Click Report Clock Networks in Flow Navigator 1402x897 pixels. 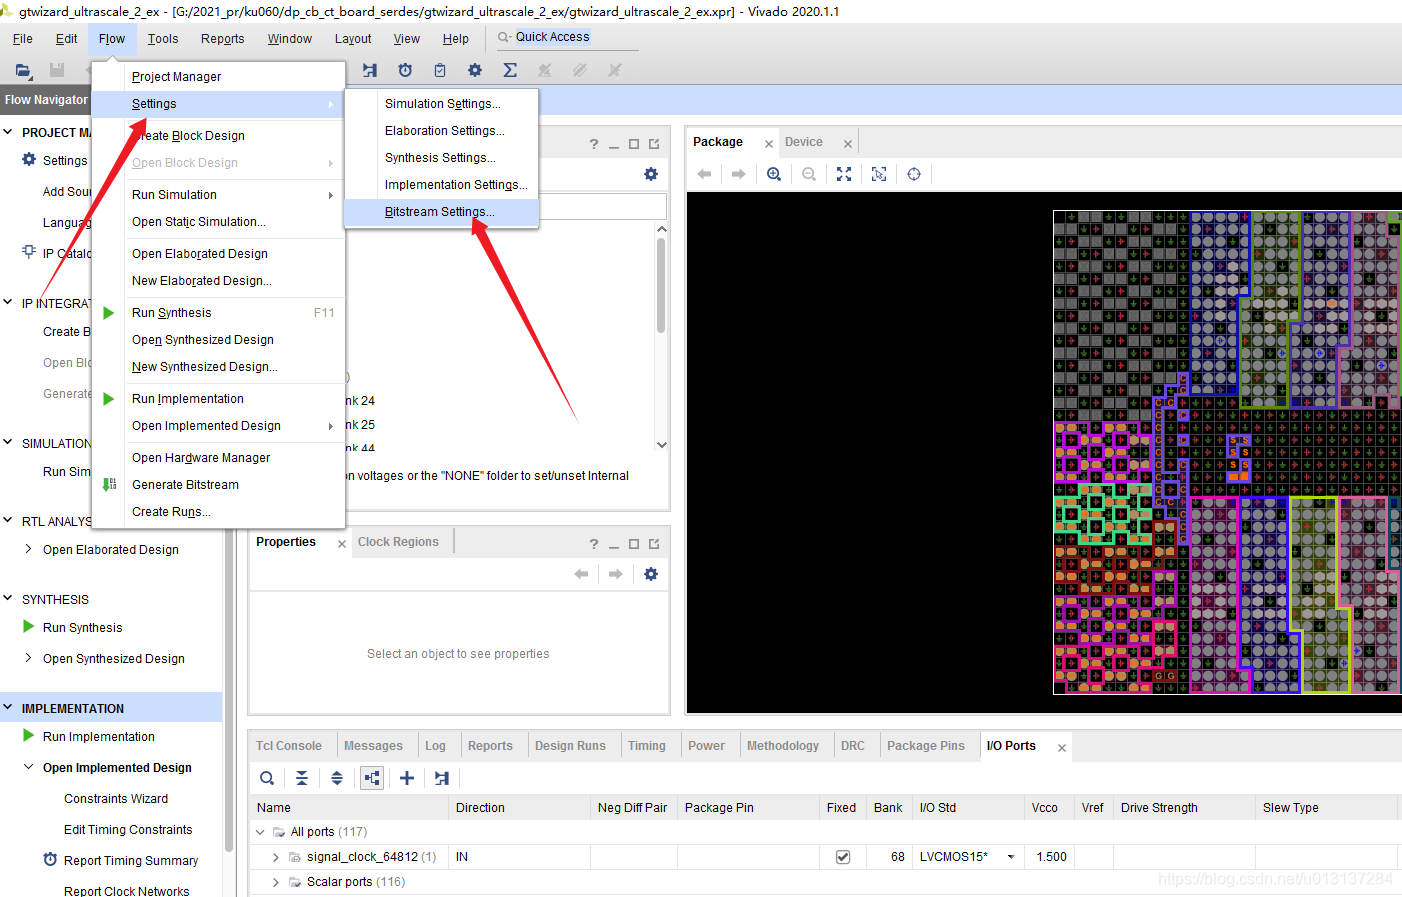pyautogui.click(x=127, y=890)
